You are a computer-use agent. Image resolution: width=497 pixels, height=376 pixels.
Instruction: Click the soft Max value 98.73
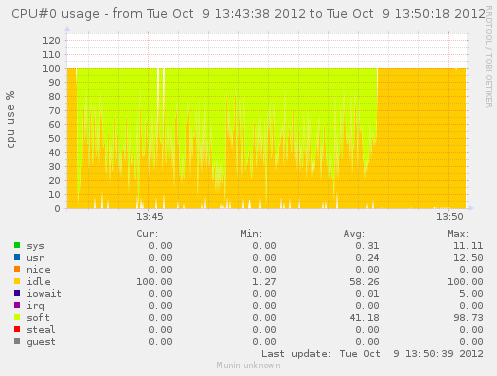click(468, 318)
